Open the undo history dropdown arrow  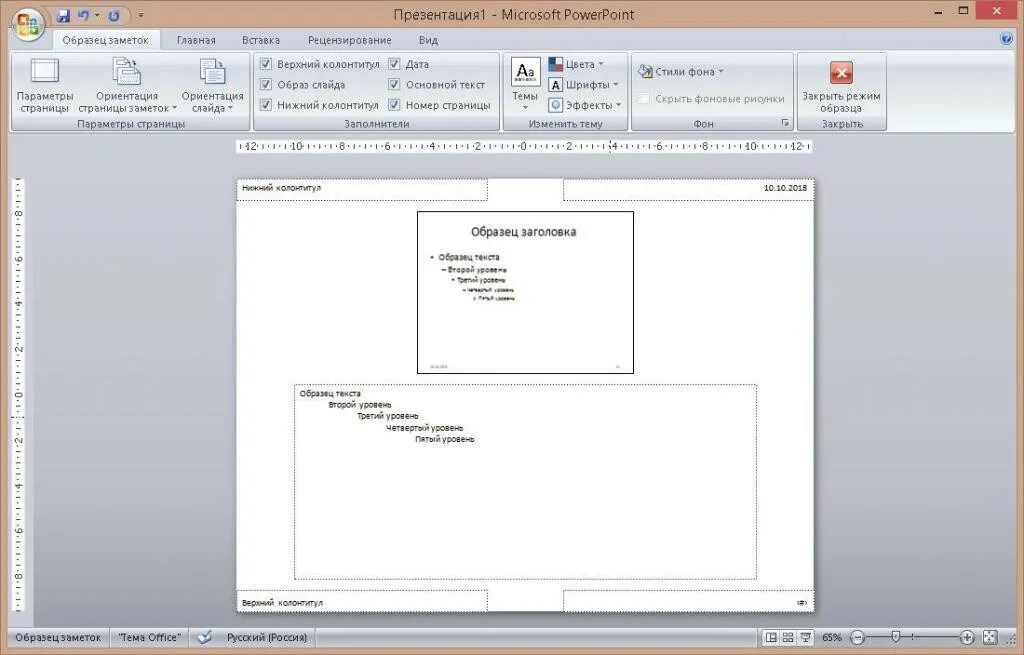[x=97, y=15]
